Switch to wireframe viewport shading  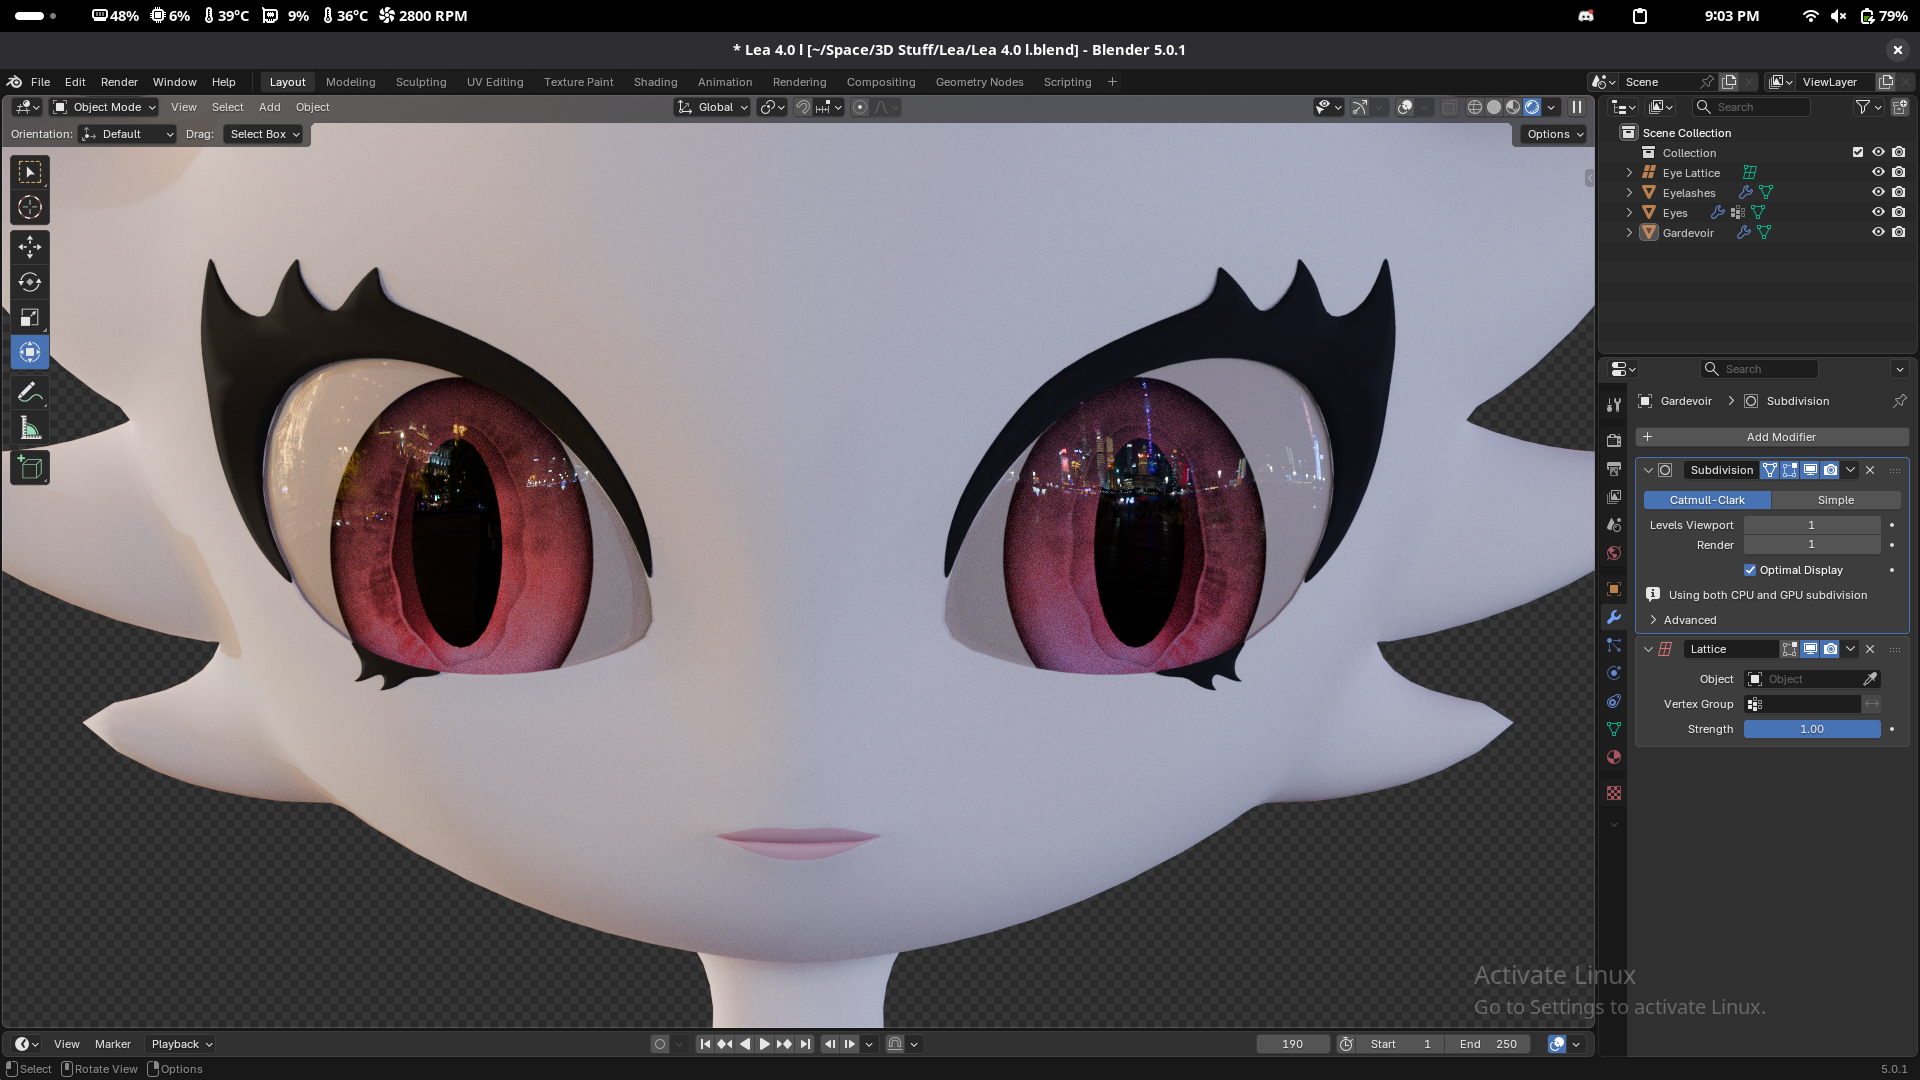[x=1475, y=107]
